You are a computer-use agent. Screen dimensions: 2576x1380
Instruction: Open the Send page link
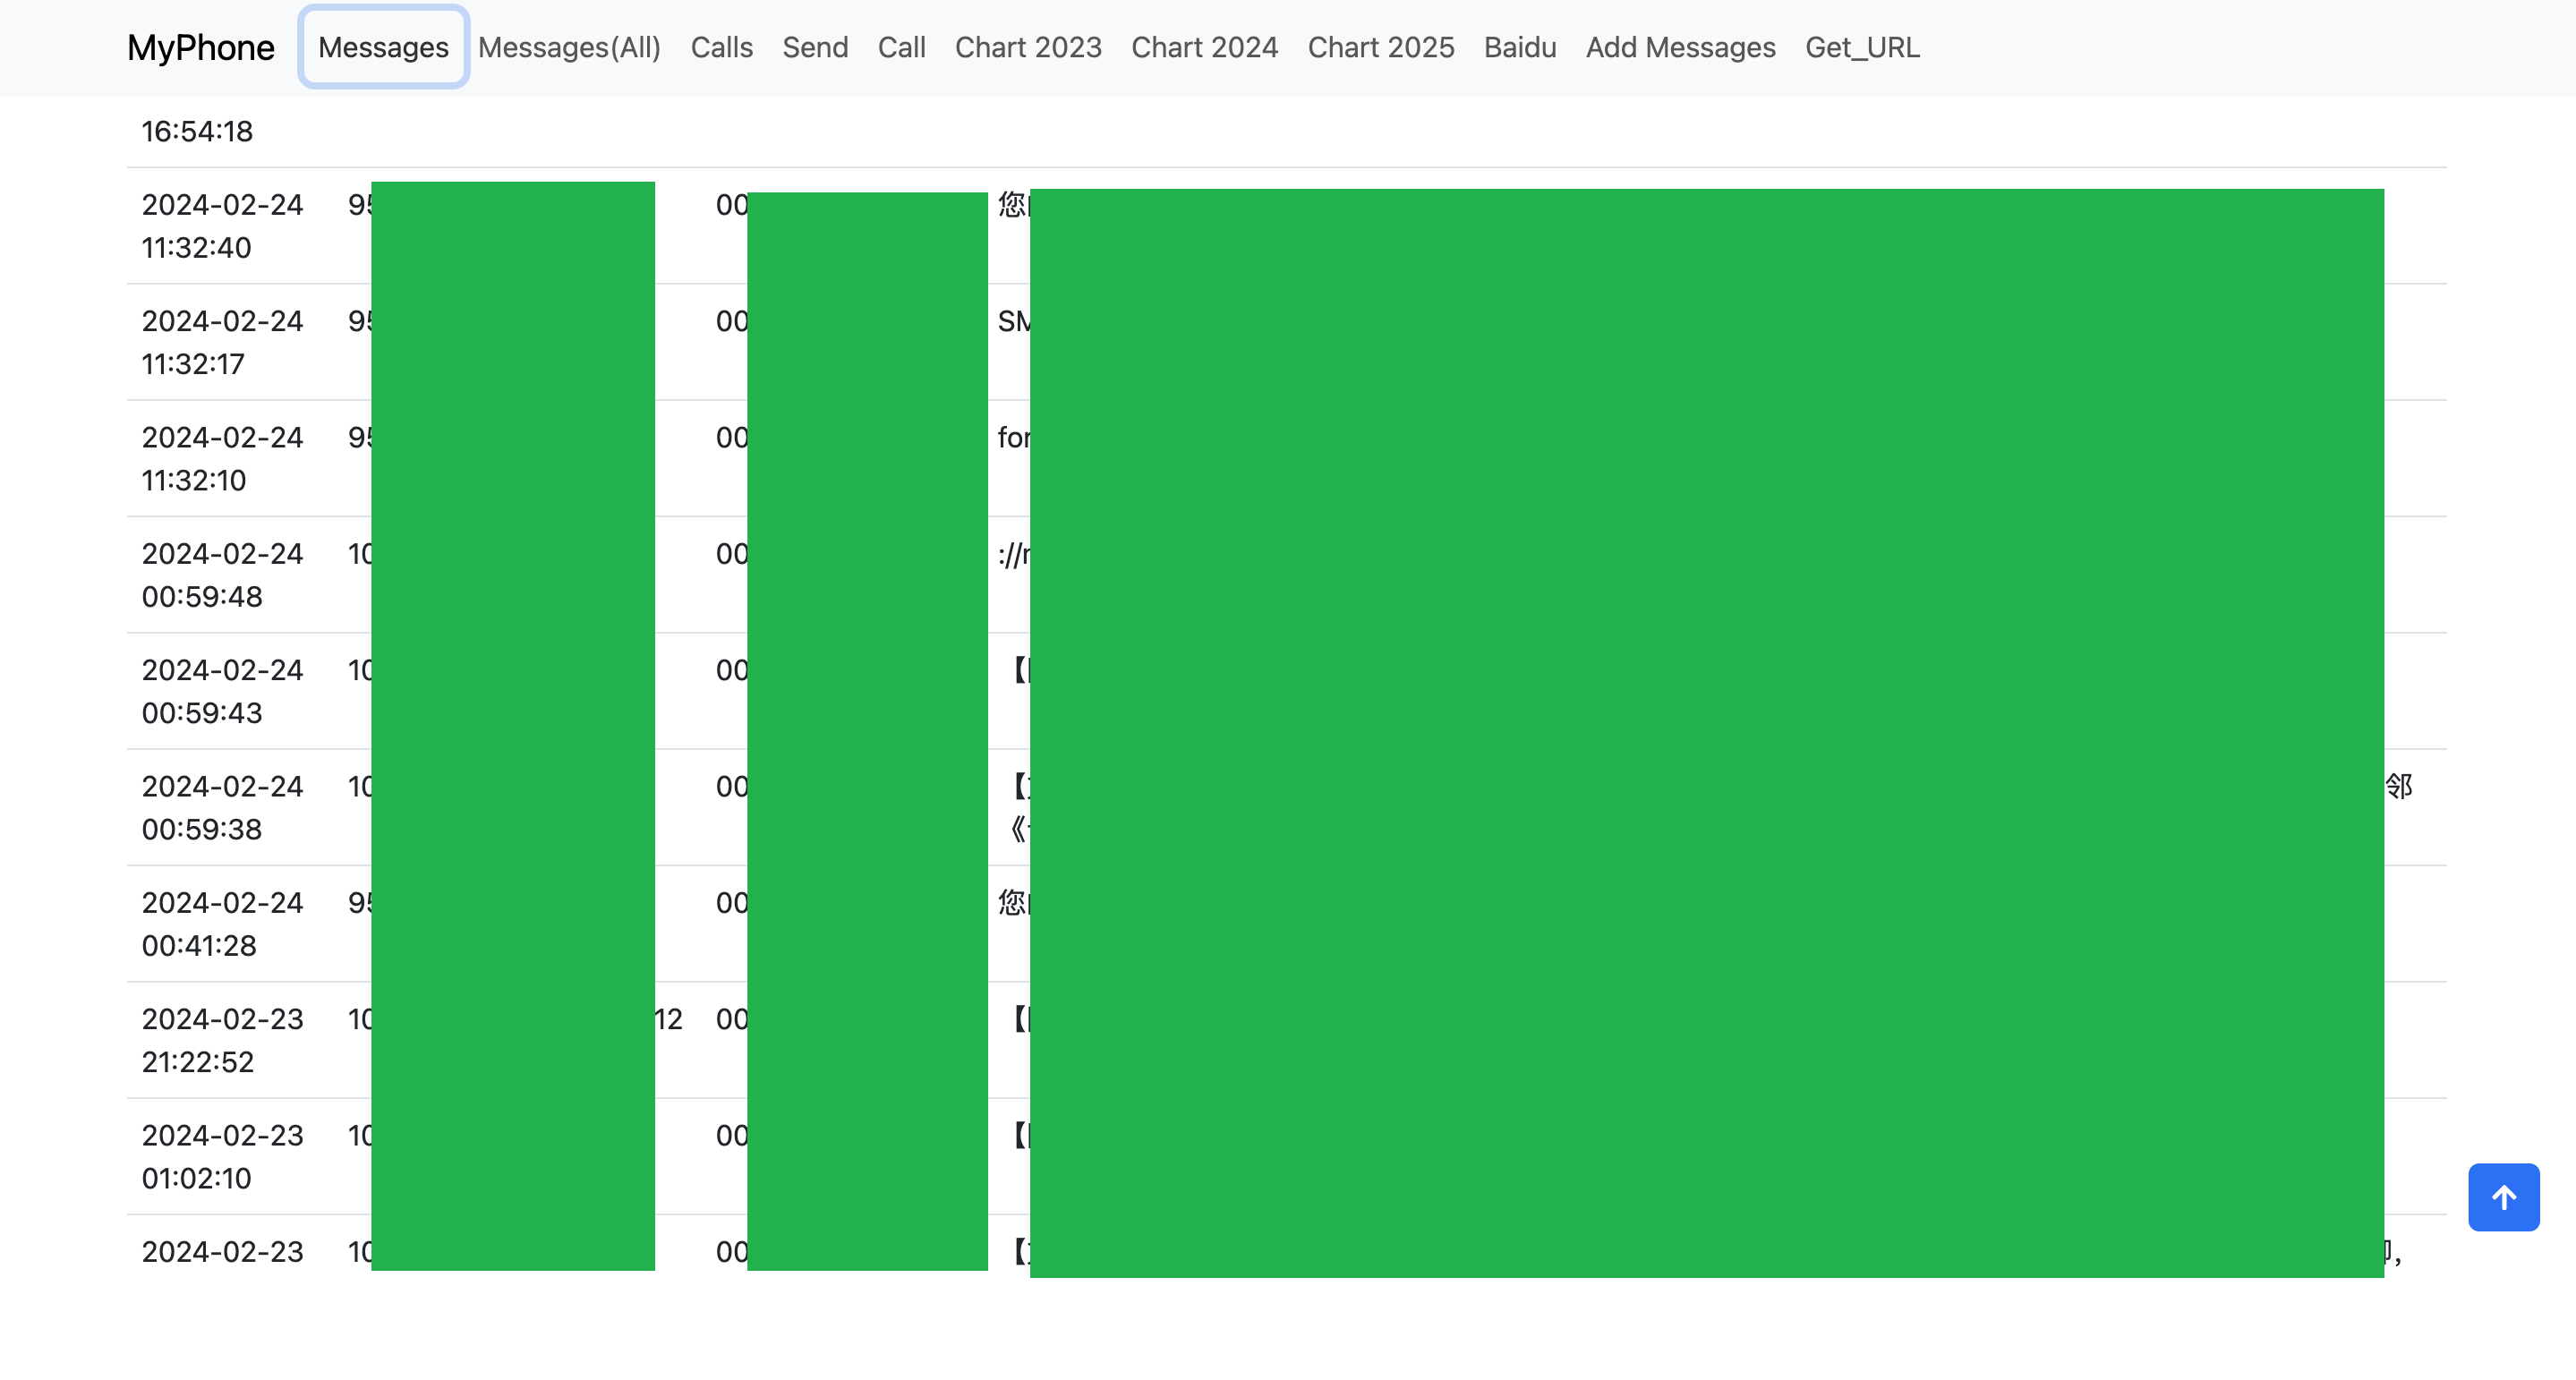click(814, 47)
